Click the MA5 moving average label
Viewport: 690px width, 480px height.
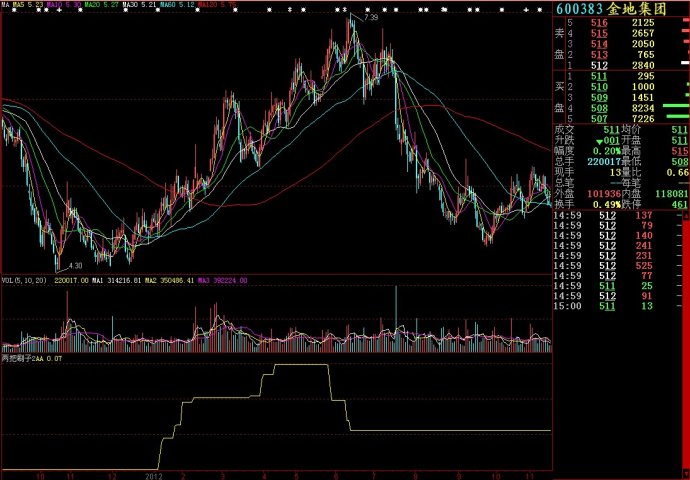(x=24, y=5)
